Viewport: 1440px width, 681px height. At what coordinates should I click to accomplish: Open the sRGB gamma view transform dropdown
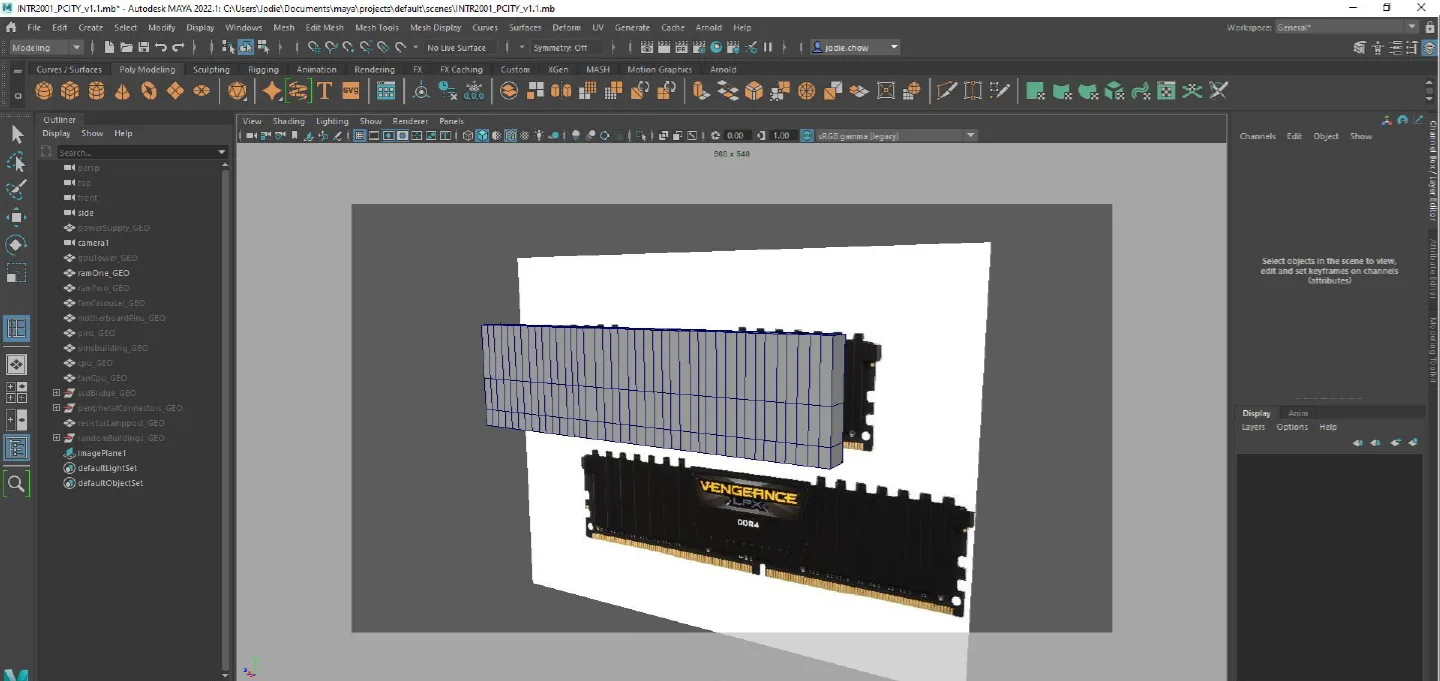tap(896, 135)
